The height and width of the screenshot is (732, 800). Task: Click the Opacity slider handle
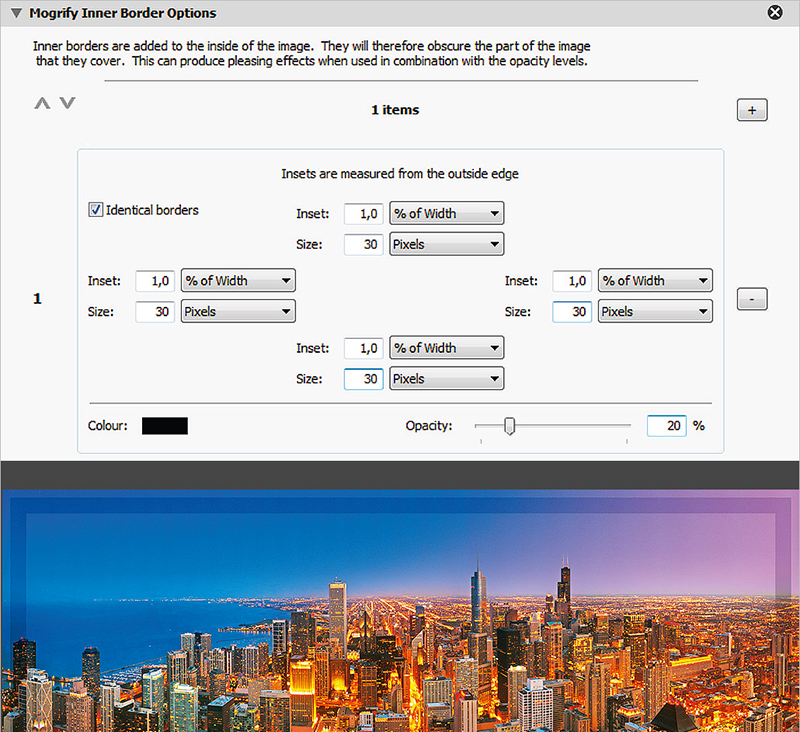point(510,426)
